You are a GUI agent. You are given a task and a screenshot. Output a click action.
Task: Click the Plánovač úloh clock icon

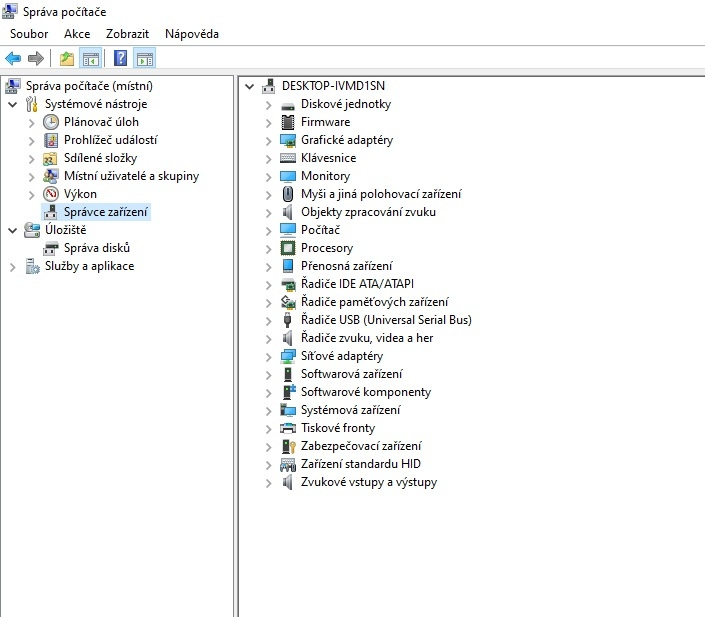[x=51, y=122]
